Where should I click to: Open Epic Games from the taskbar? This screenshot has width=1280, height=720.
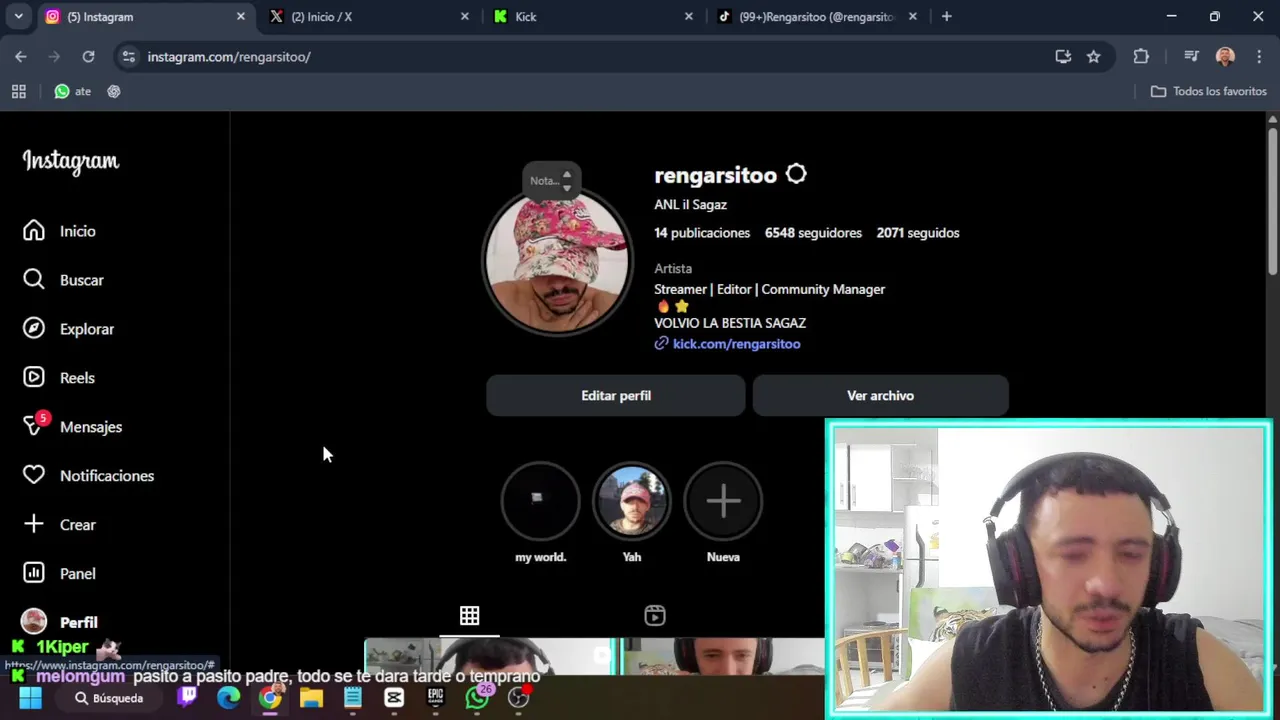click(x=435, y=698)
